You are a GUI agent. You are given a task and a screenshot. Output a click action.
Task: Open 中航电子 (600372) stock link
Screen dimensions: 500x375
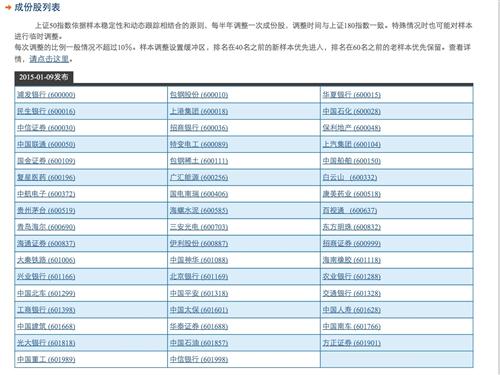click(x=46, y=194)
